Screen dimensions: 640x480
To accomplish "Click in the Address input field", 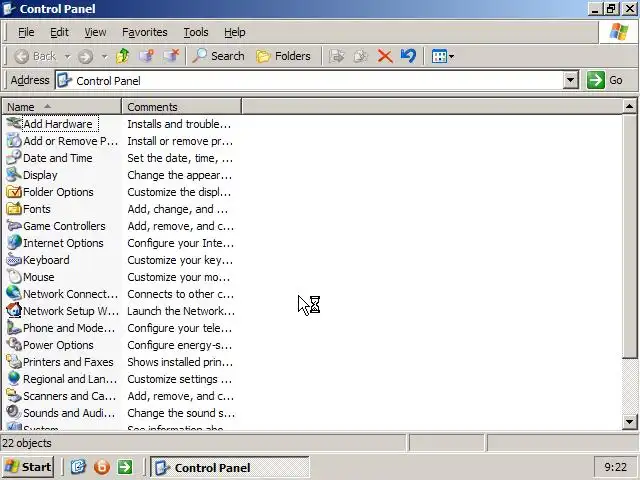I will pyautogui.click(x=309, y=80).
